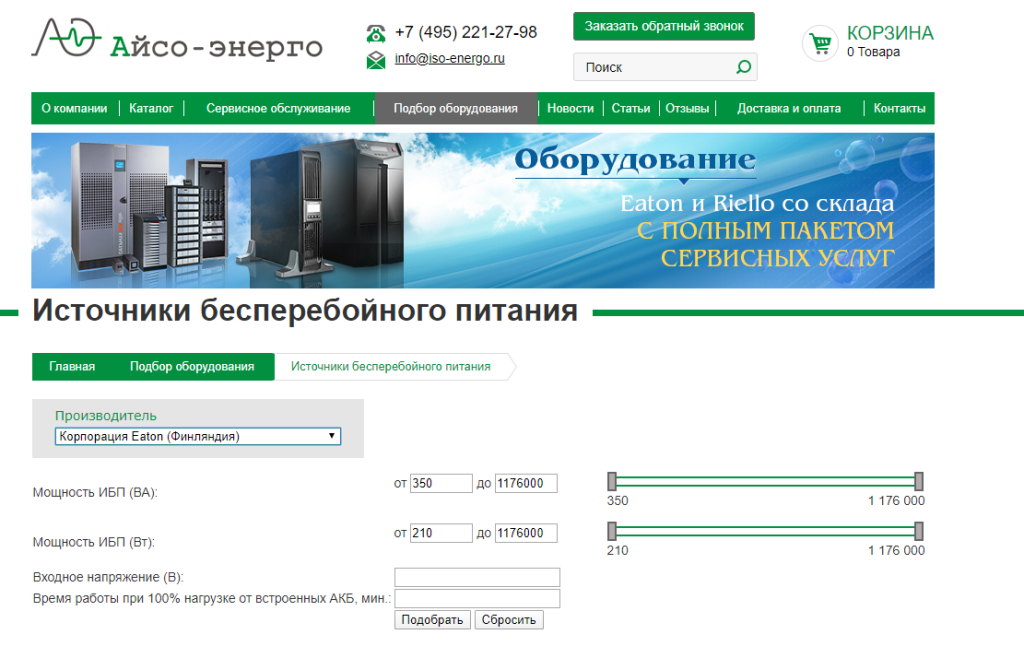Open Доставка и оплата menu item
Screen dimensions: 1024x658
[x=789, y=108]
